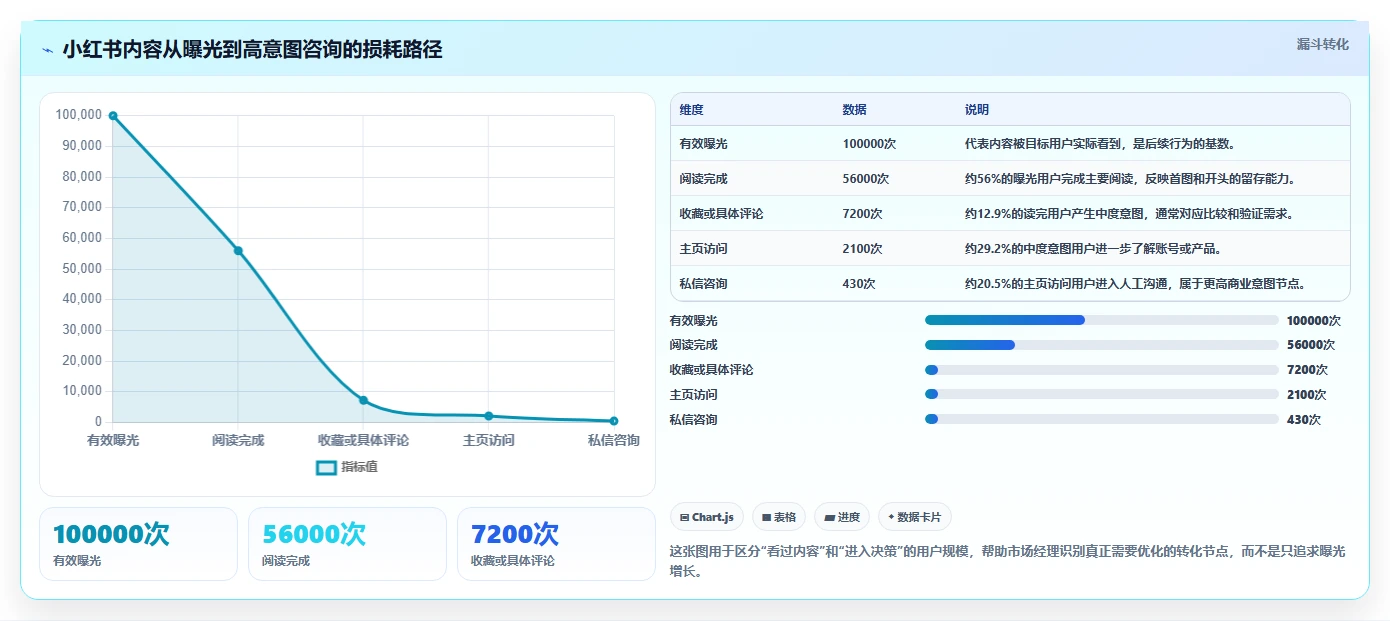Click the 私信咨询 progress bar

(x=1102, y=419)
